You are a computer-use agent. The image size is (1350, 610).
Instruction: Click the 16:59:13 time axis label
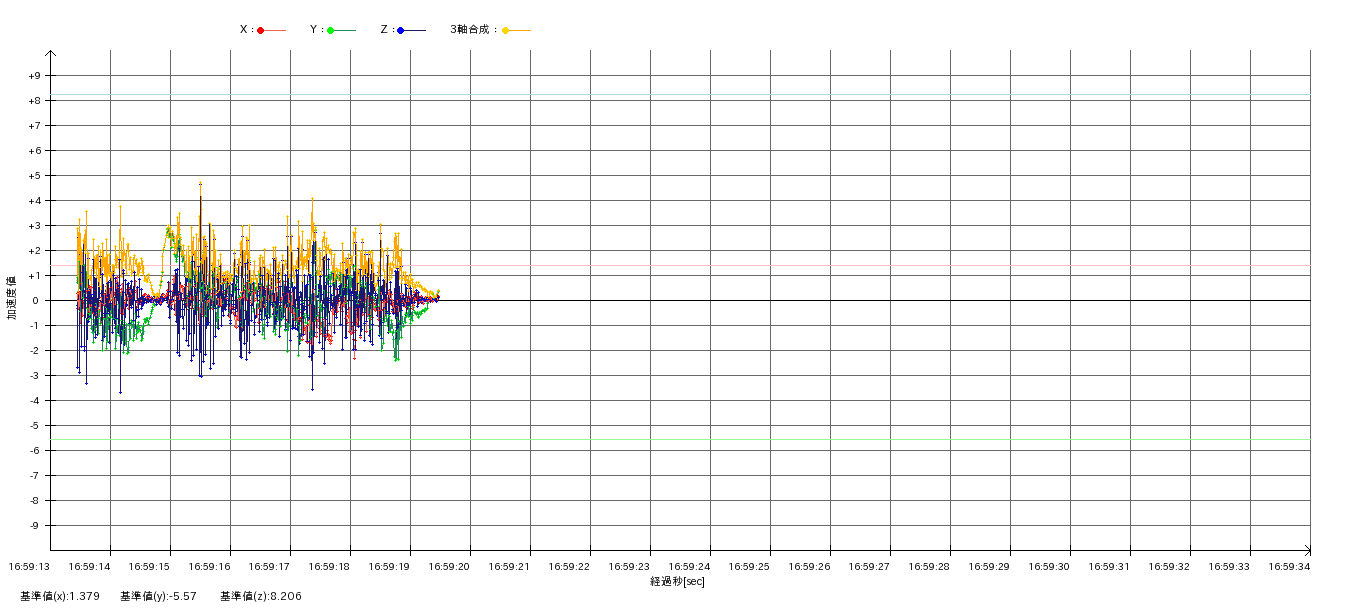(29, 566)
